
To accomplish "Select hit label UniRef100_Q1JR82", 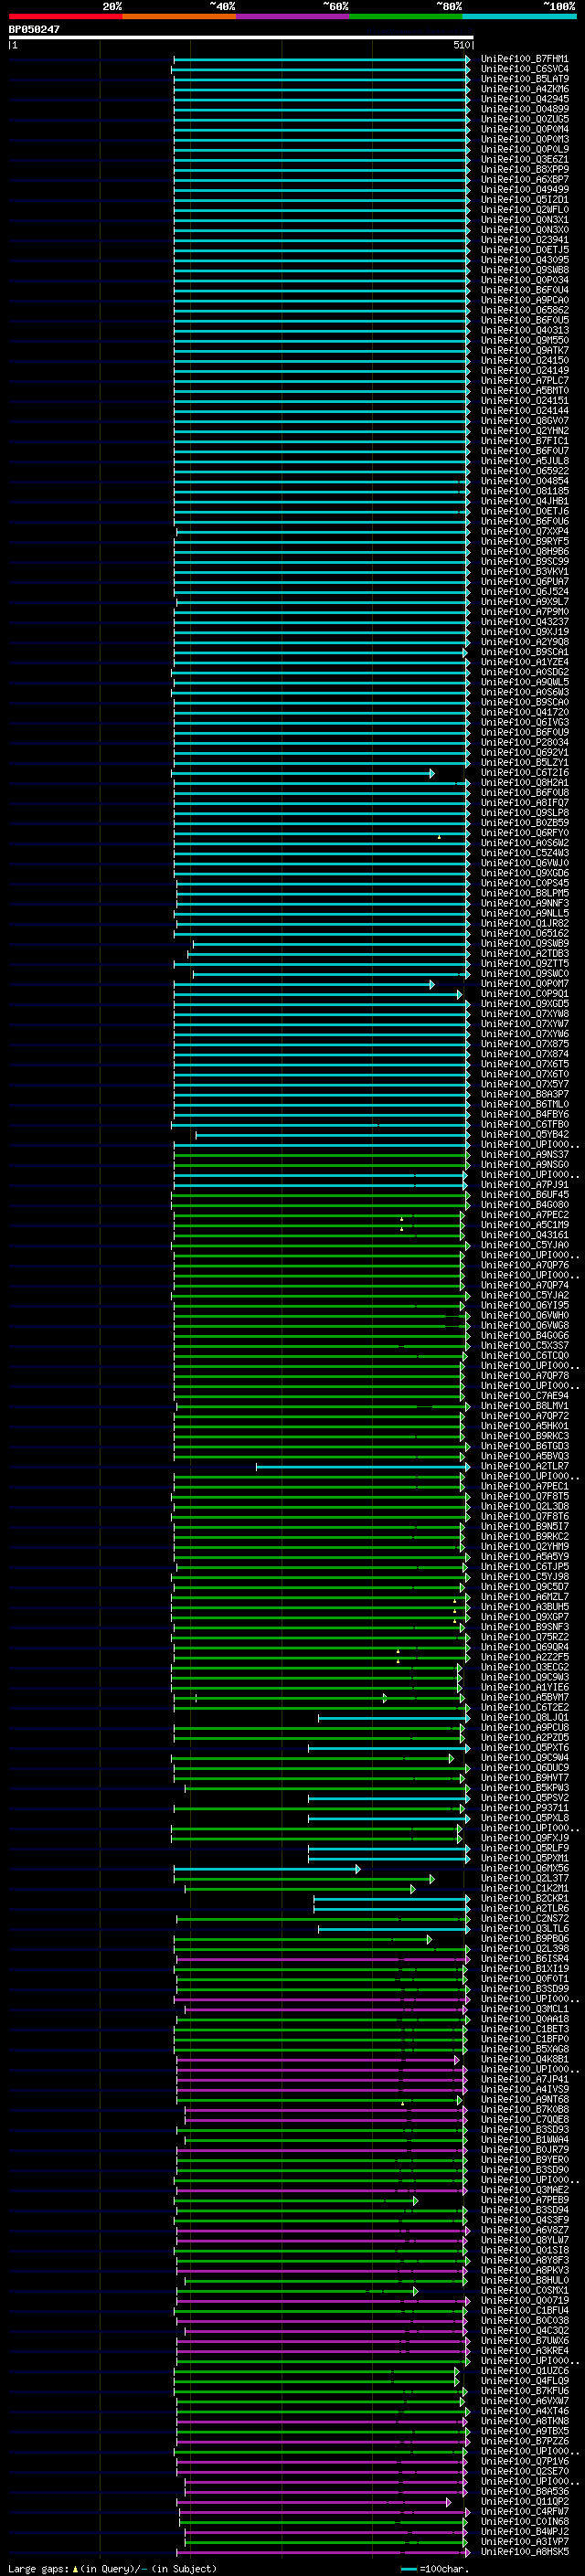I will [524, 924].
